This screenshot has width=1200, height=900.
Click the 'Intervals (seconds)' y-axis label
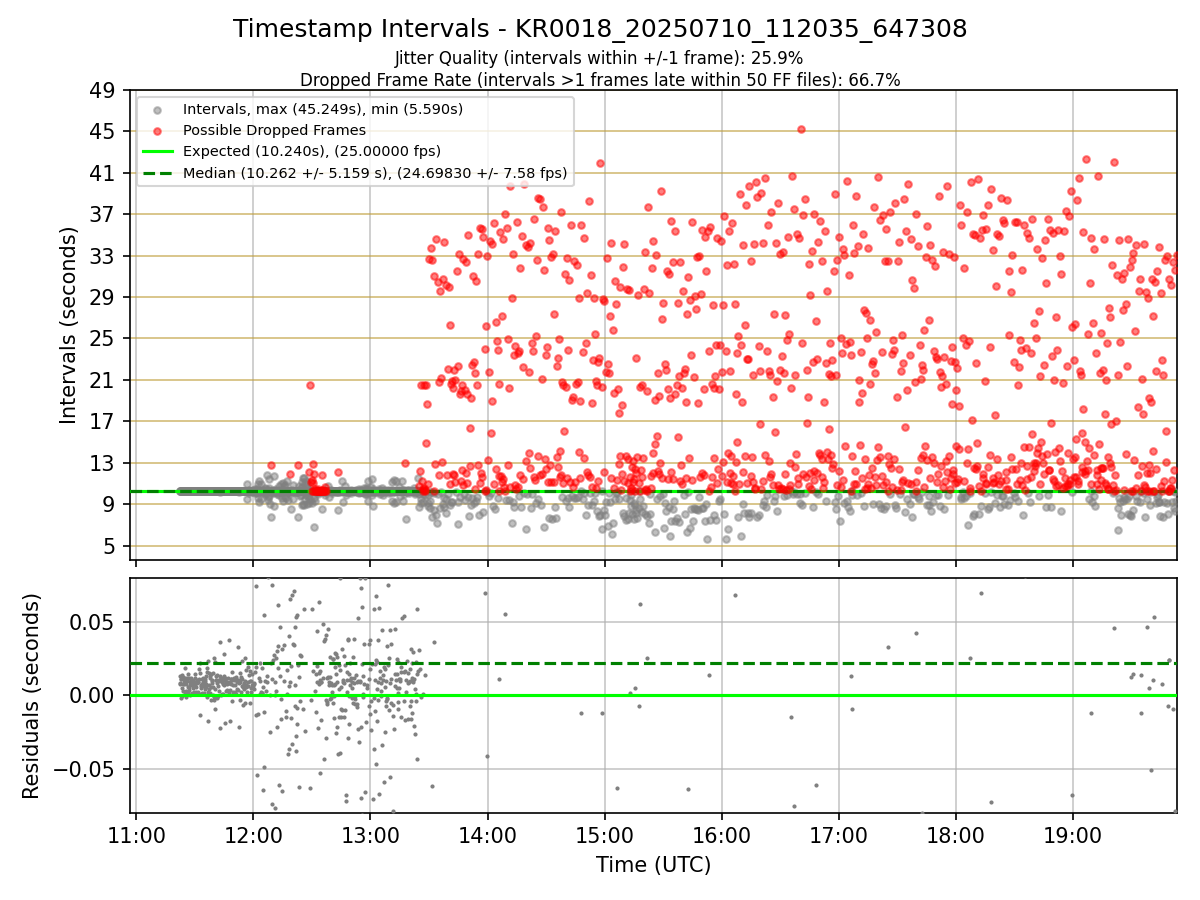68,325
